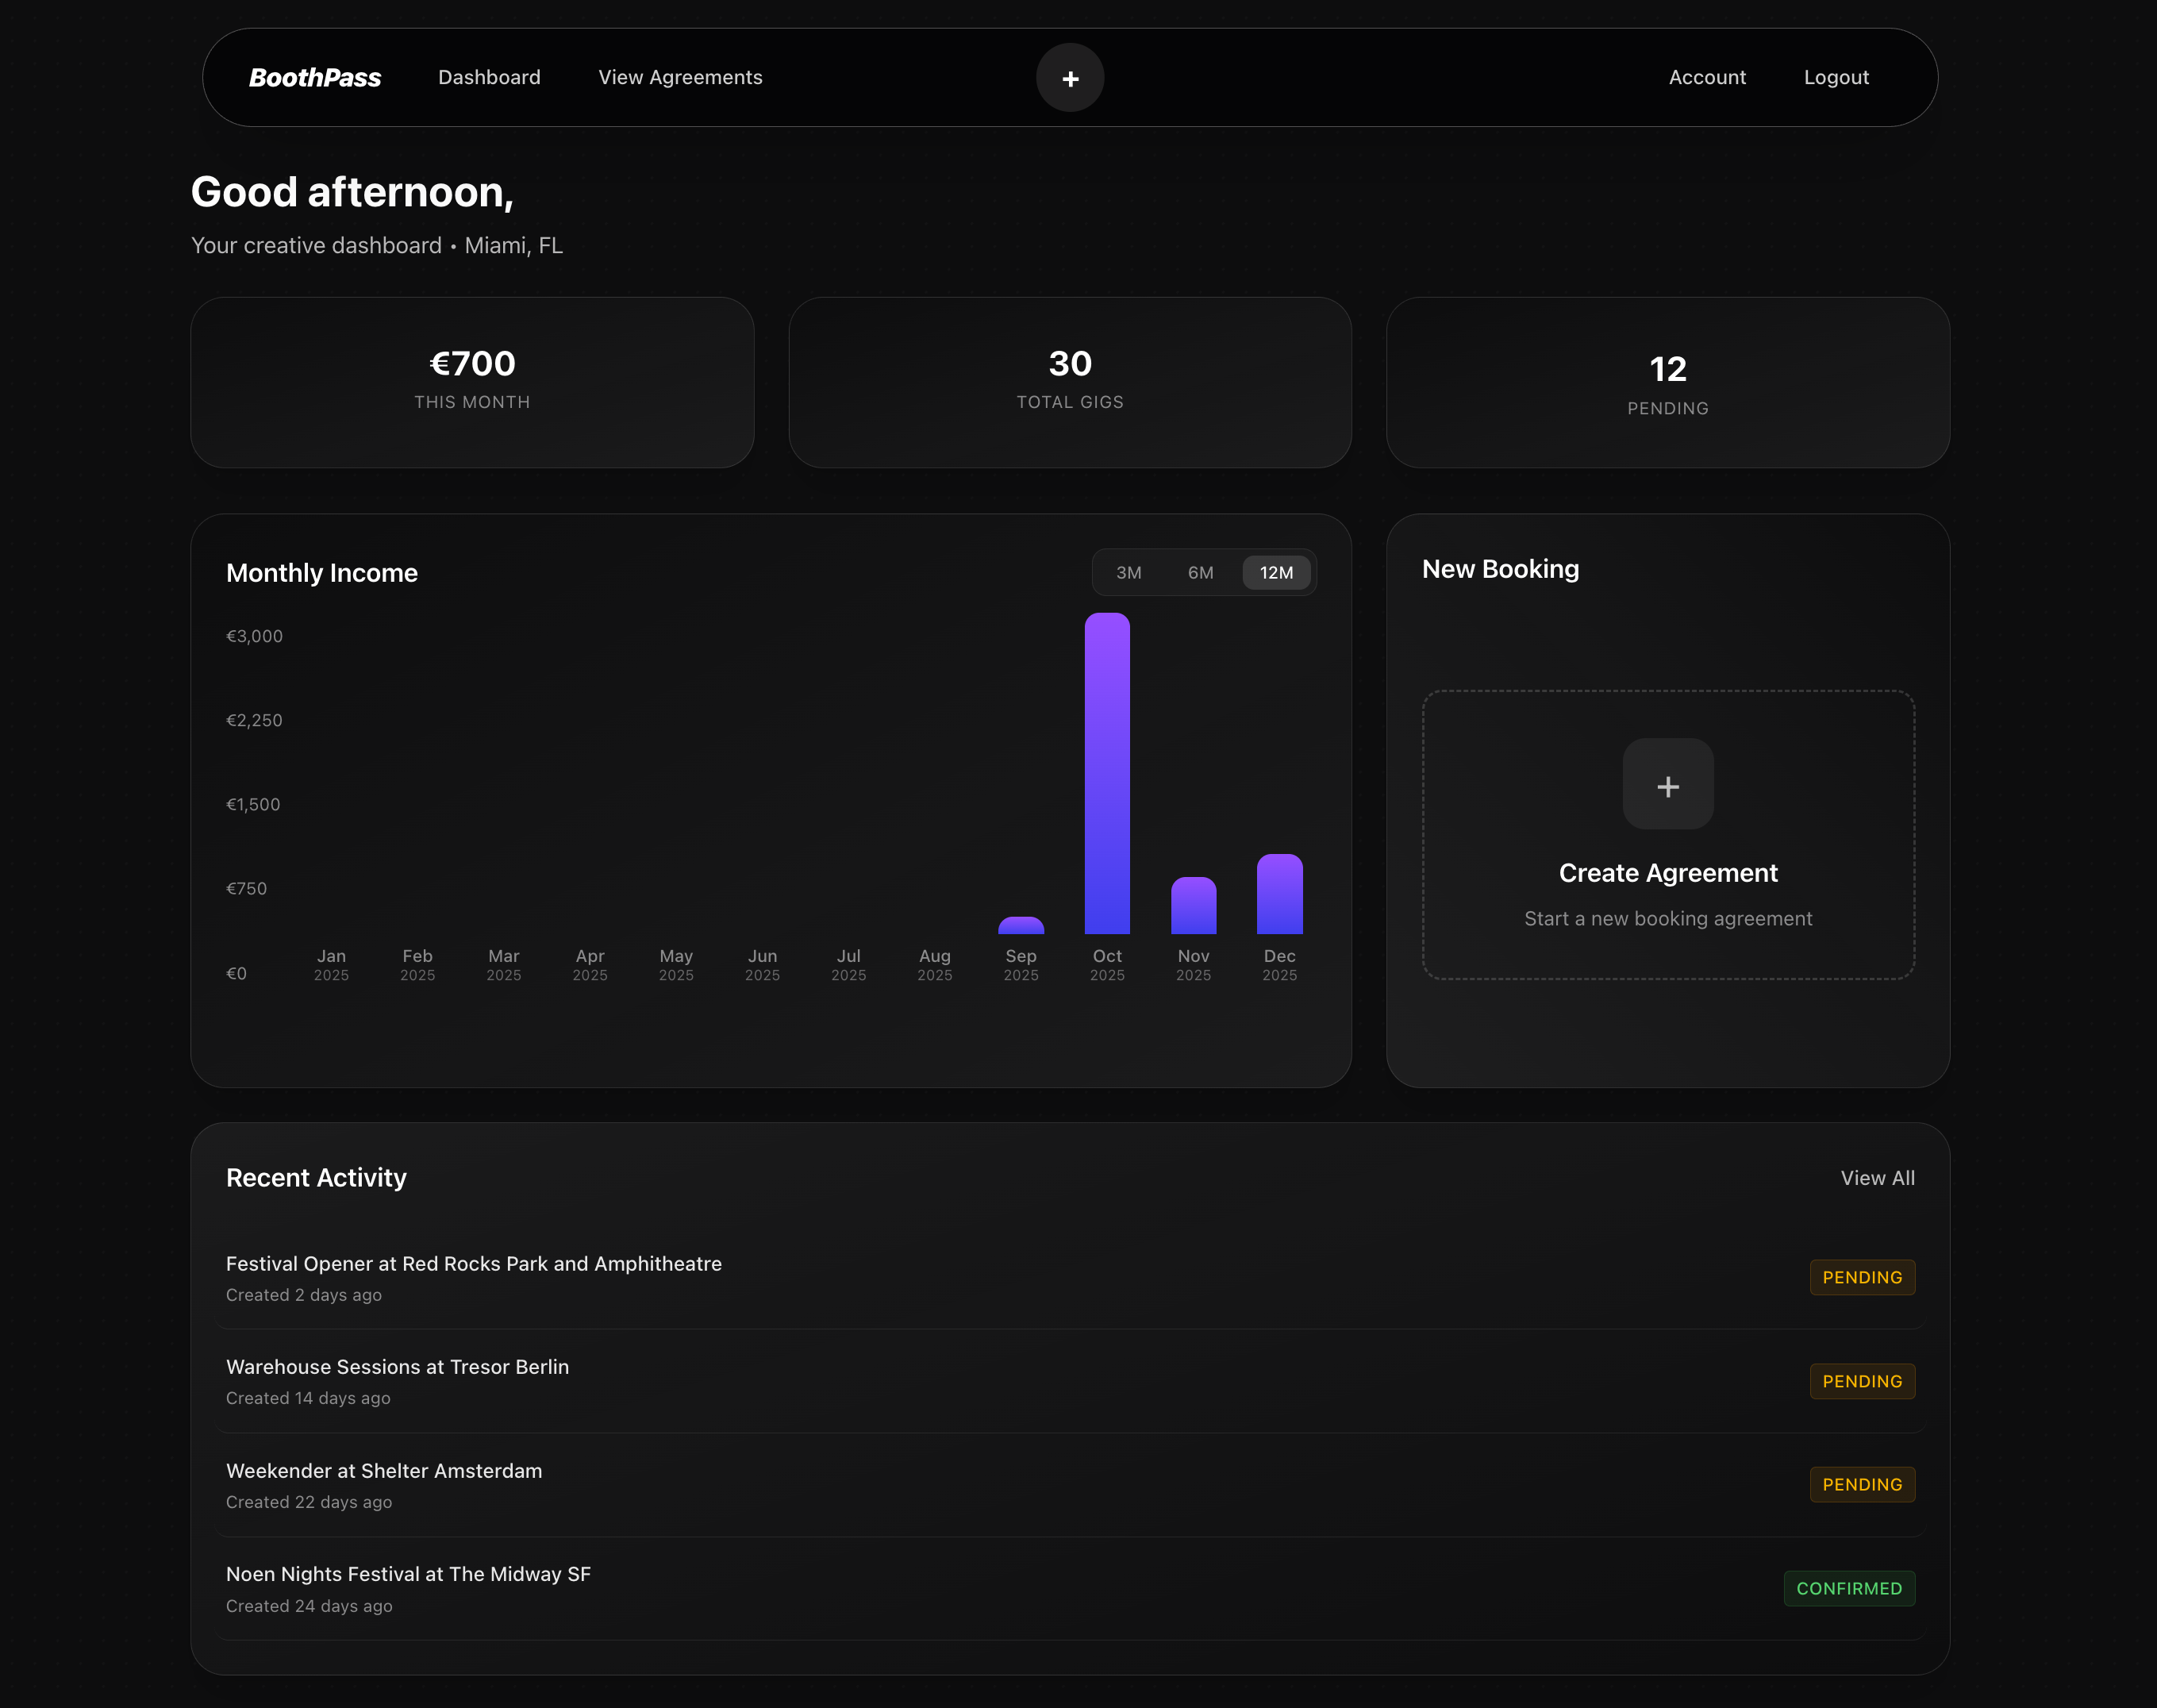Go to View Agreements
The width and height of the screenshot is (2157, 1708).
click(x=680, y=78)
